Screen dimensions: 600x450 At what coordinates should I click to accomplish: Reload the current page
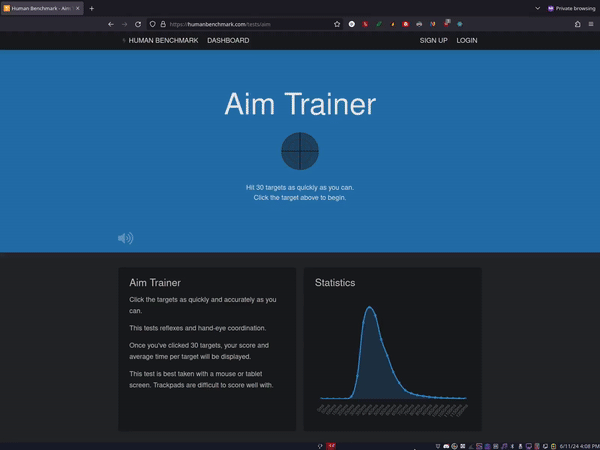[138, 24]
